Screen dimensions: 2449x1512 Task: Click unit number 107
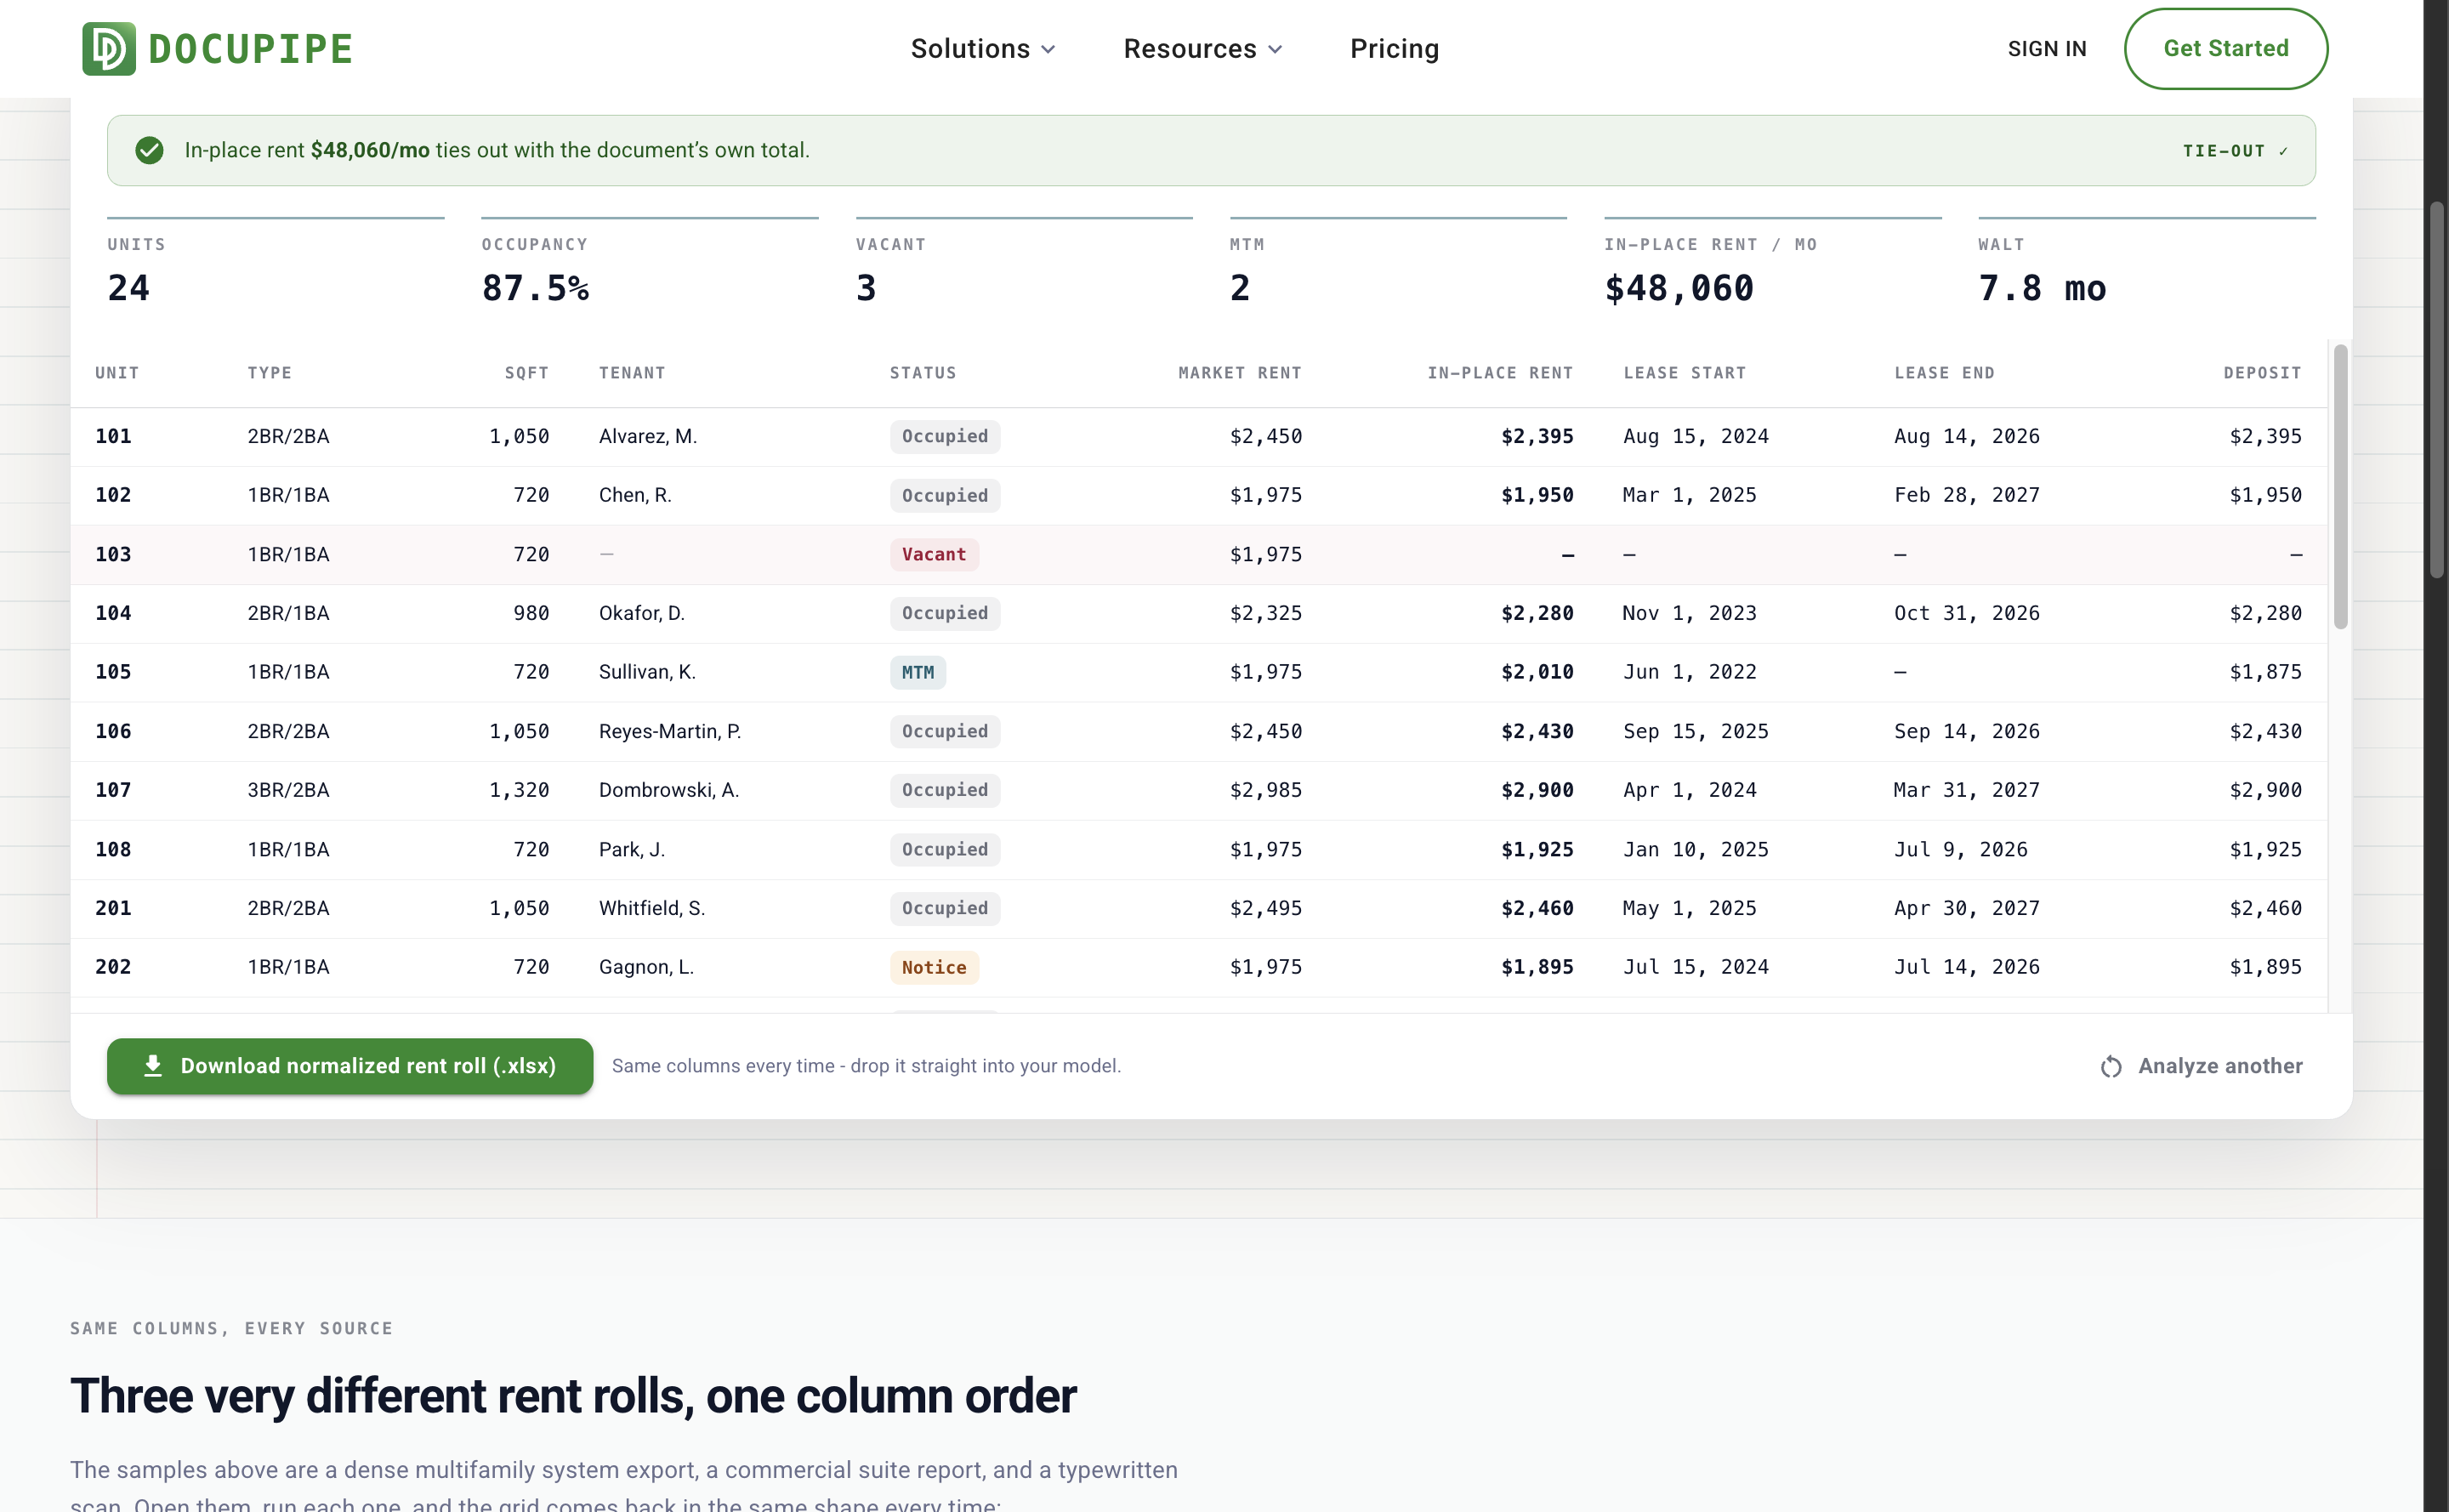click(x=113, y=790)
